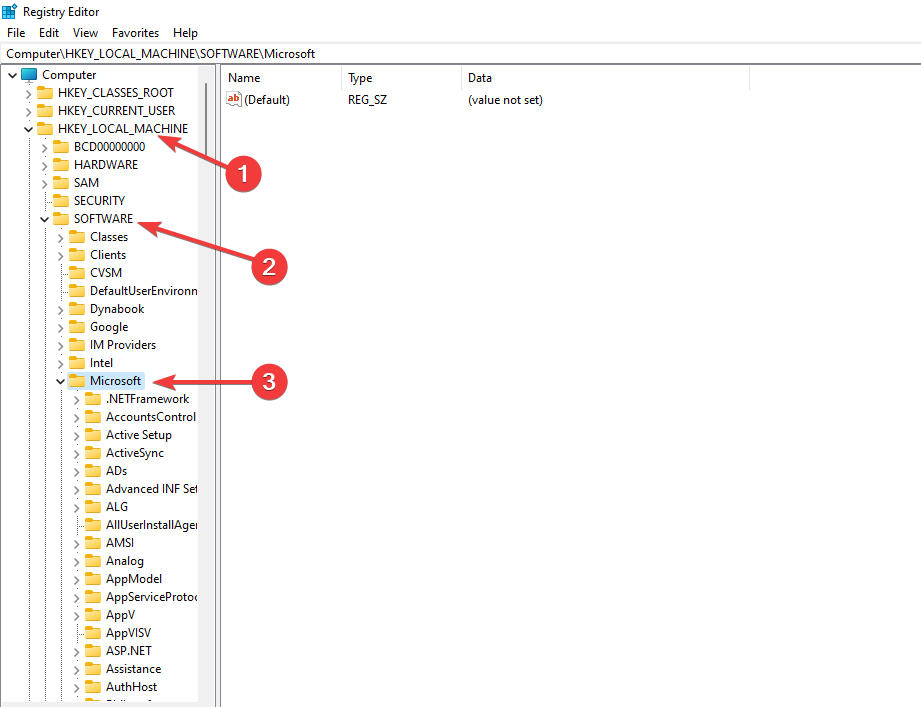921x707 pixels.
Task: Select the Assistance key
Action: point(133,669)
